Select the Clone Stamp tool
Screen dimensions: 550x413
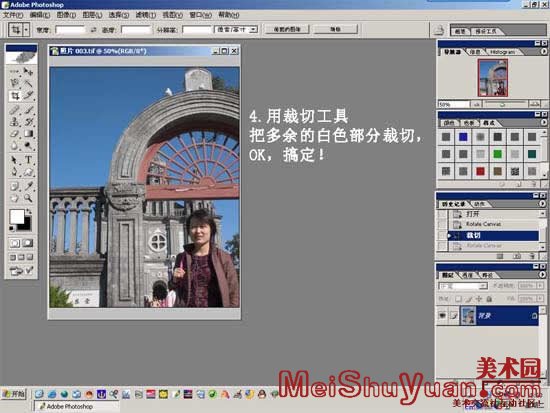coord(14,122)
